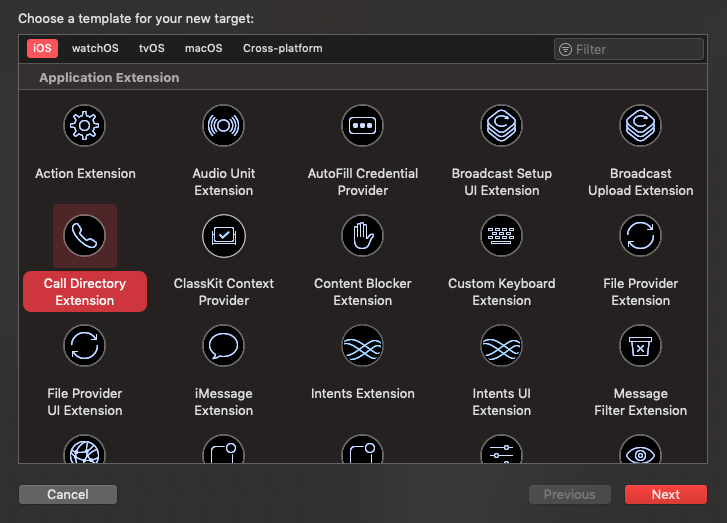Image resolution: width=727 pixels, height=523 pixels.
Task: Click into the Filter search field
Action: click(636, 49)
